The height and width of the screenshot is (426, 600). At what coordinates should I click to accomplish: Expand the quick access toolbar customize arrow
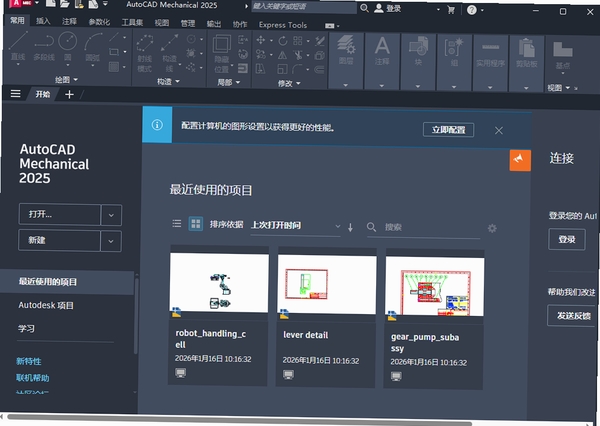(105, 4)
